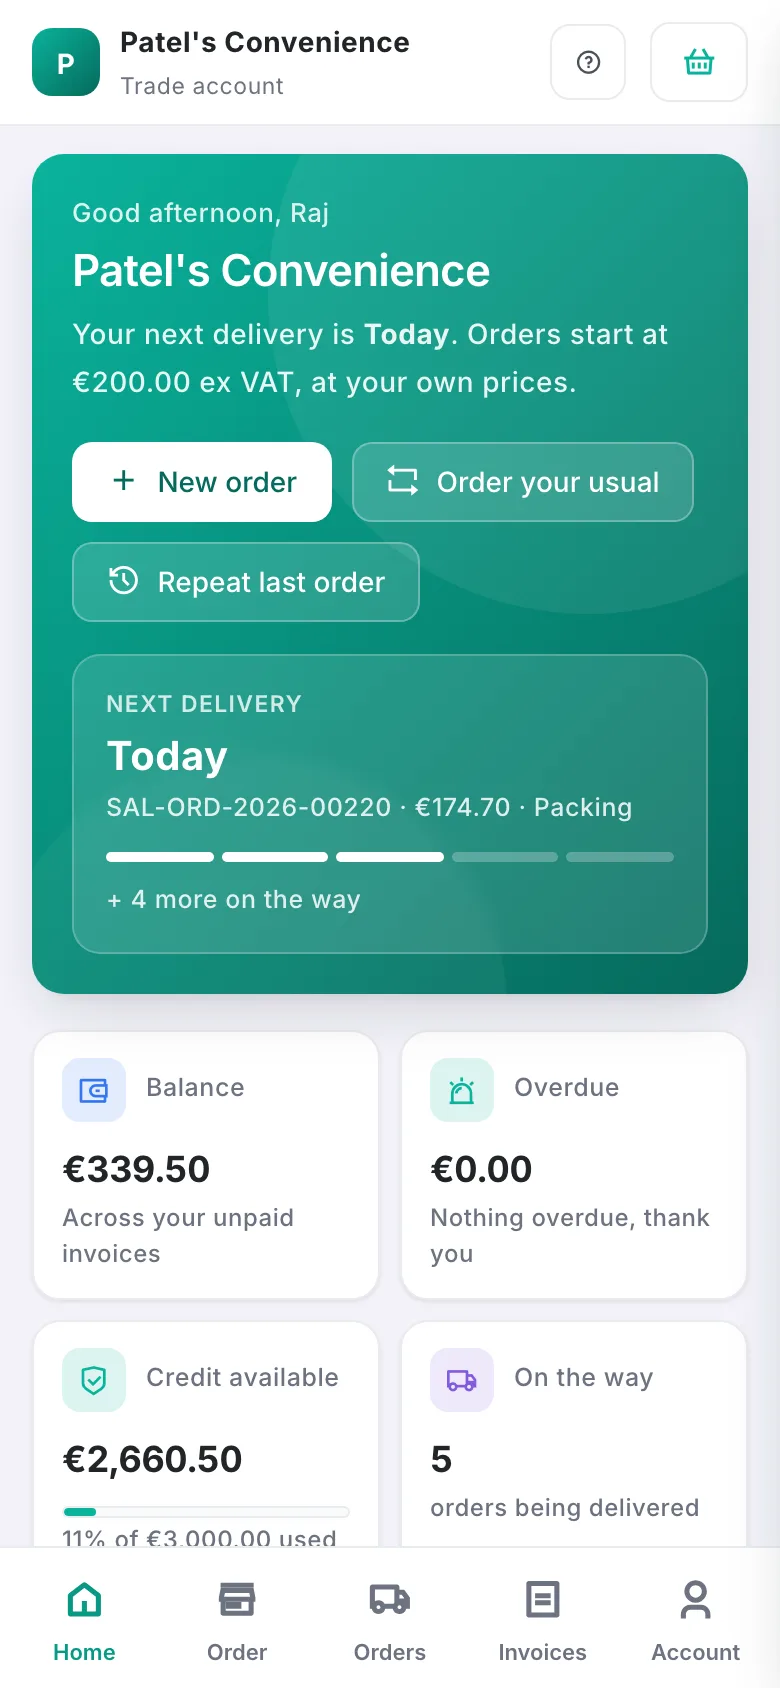Click the Balance wallet icon

coord(94,1090)
